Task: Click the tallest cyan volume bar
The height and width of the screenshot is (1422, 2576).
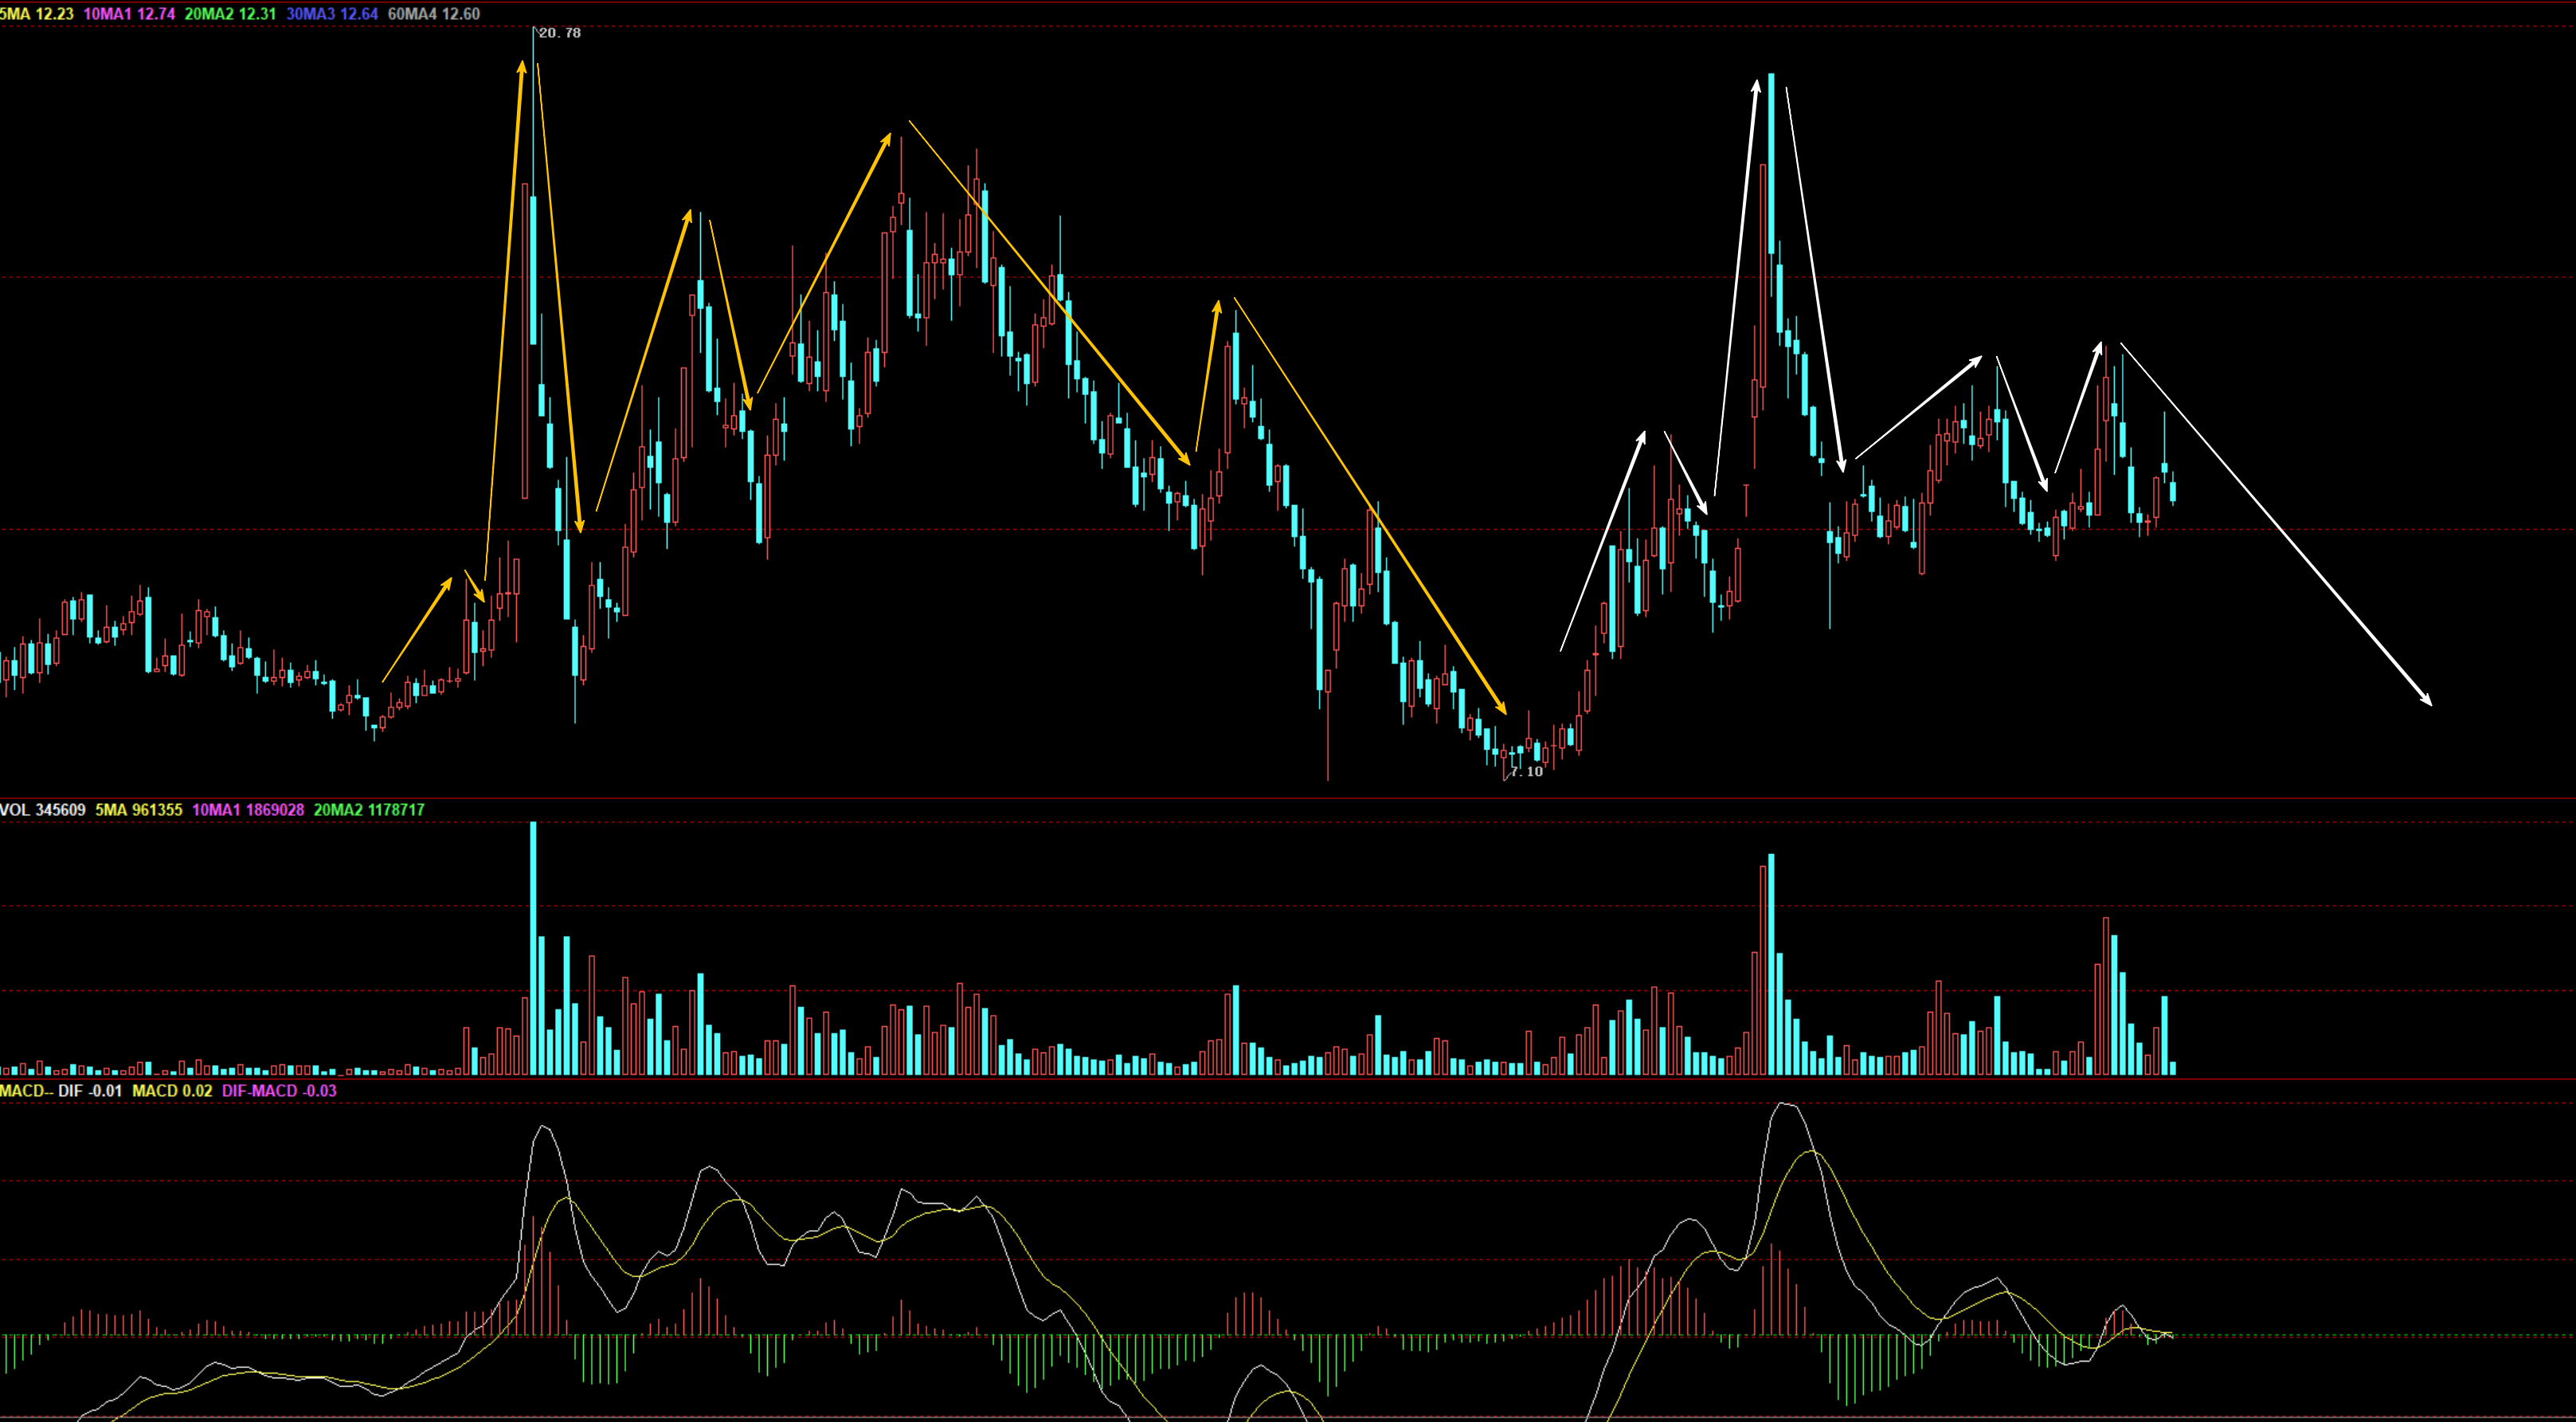Action: 533,947
